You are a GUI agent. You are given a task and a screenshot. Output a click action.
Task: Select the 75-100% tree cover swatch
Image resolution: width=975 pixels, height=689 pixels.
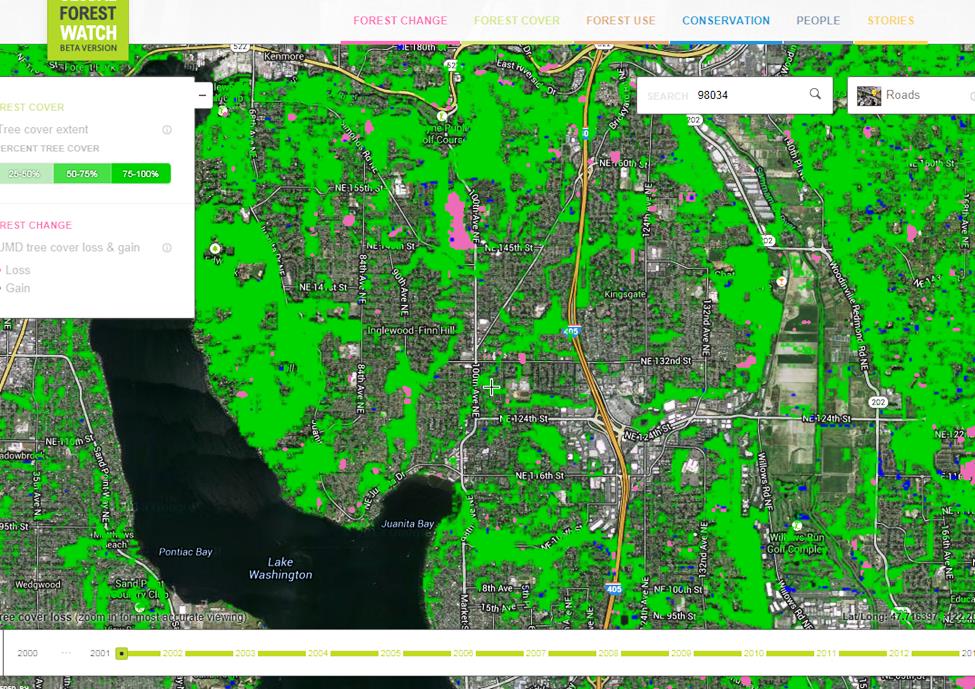click(140, 173)
